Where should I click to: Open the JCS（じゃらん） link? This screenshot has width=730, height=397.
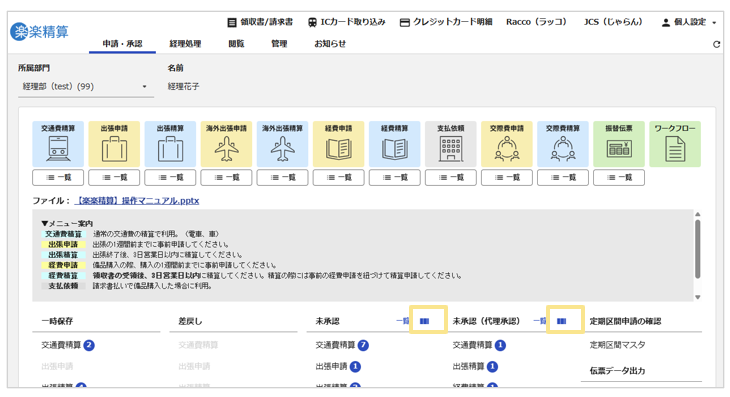pos(613,22)
